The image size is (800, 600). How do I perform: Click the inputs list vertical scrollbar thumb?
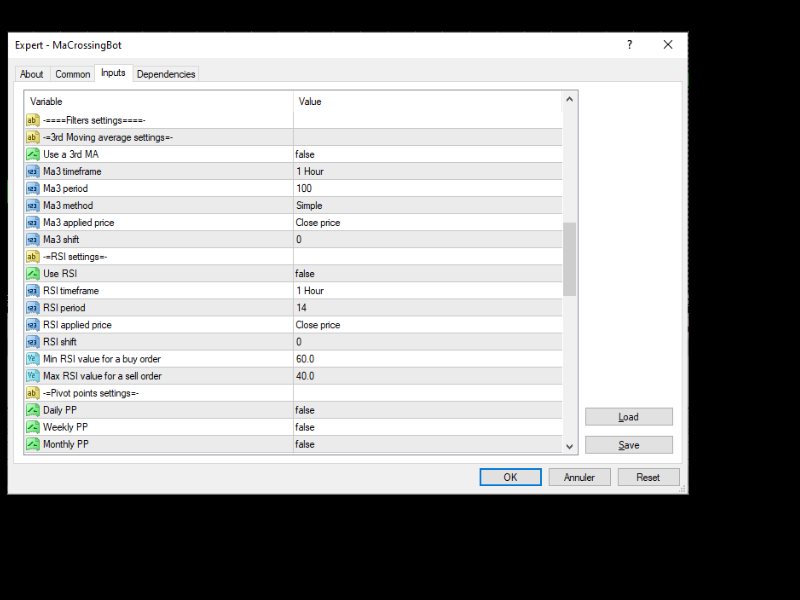pyautogui.click(x=569, y=259)
